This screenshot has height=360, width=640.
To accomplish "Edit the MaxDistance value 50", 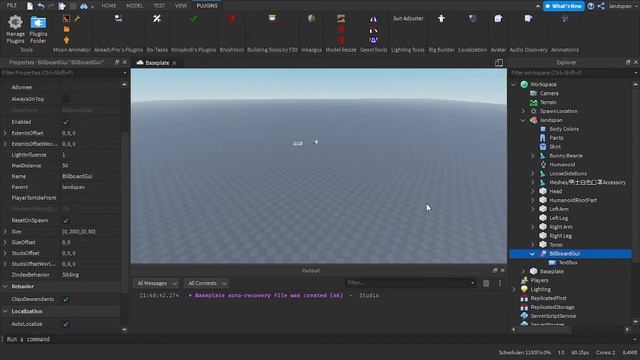I will point(90,166).
